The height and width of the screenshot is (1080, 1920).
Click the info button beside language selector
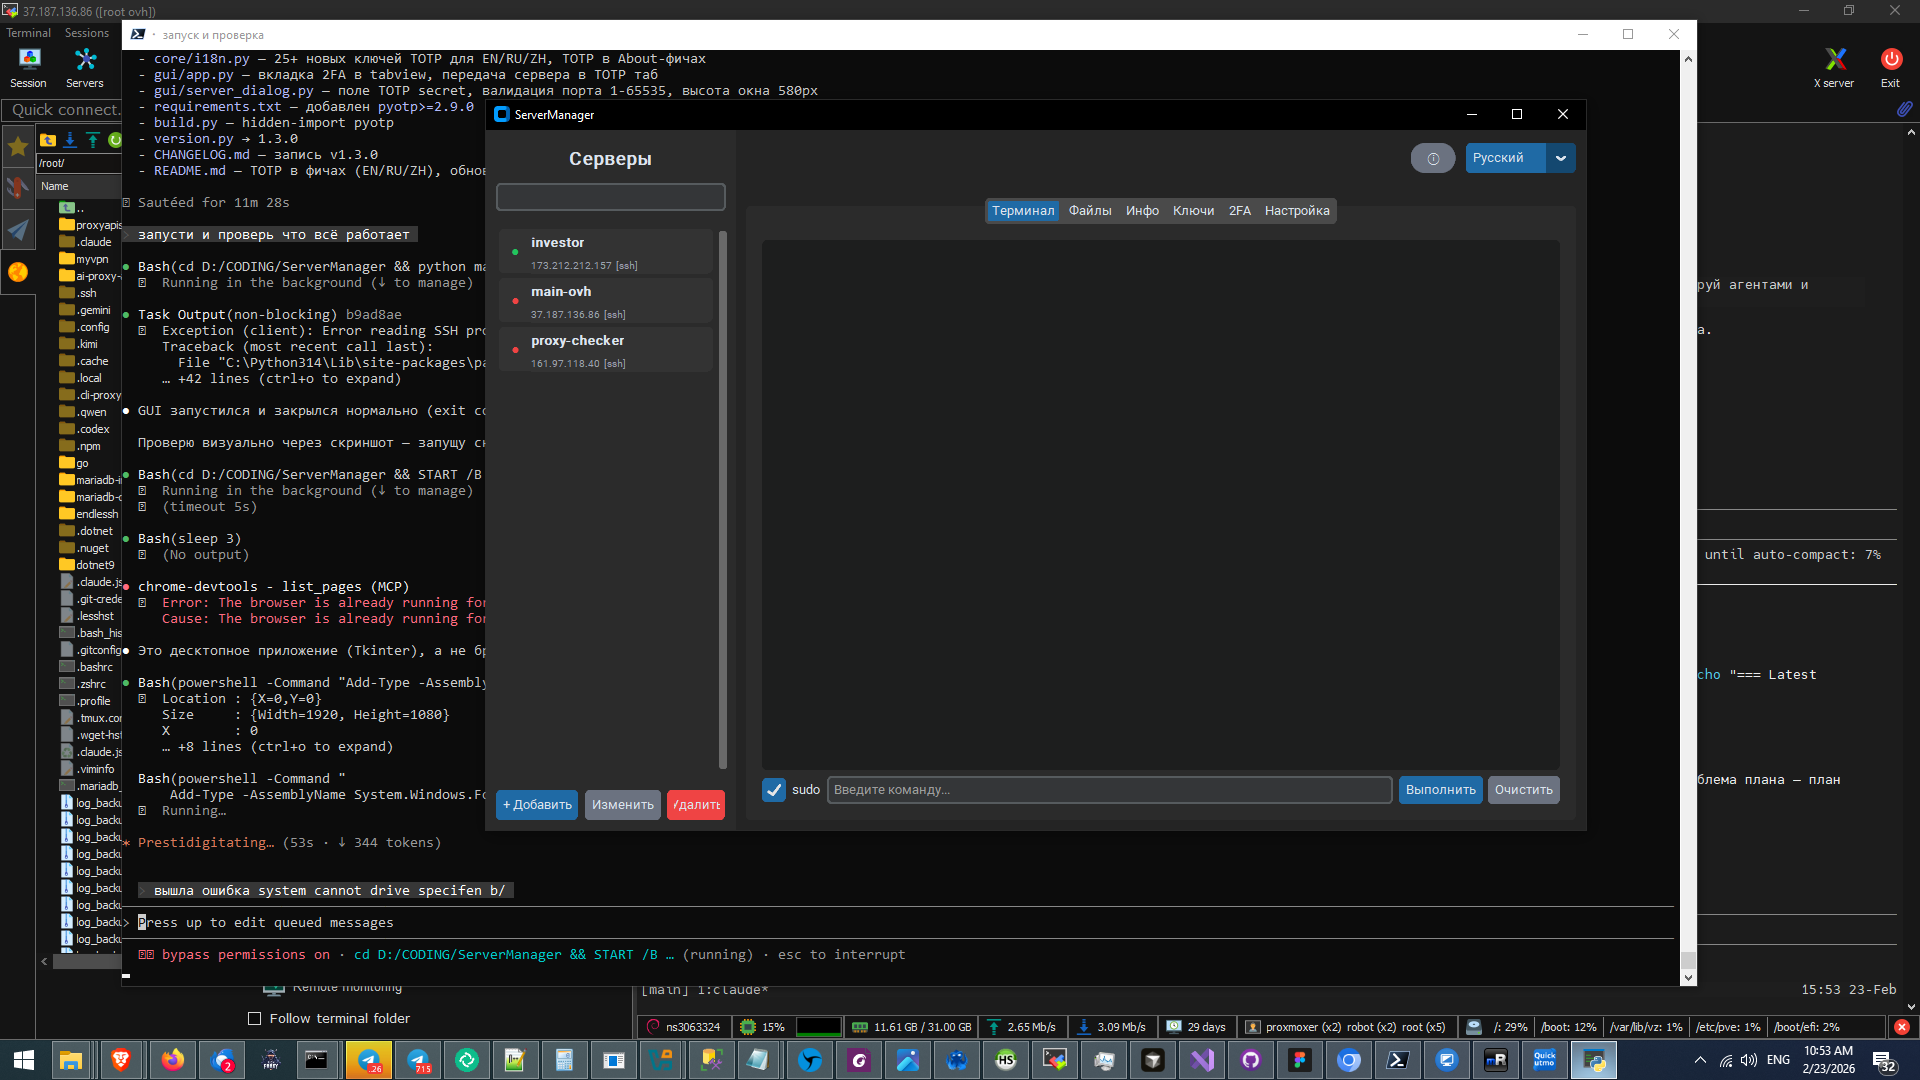coord(1432,158)
